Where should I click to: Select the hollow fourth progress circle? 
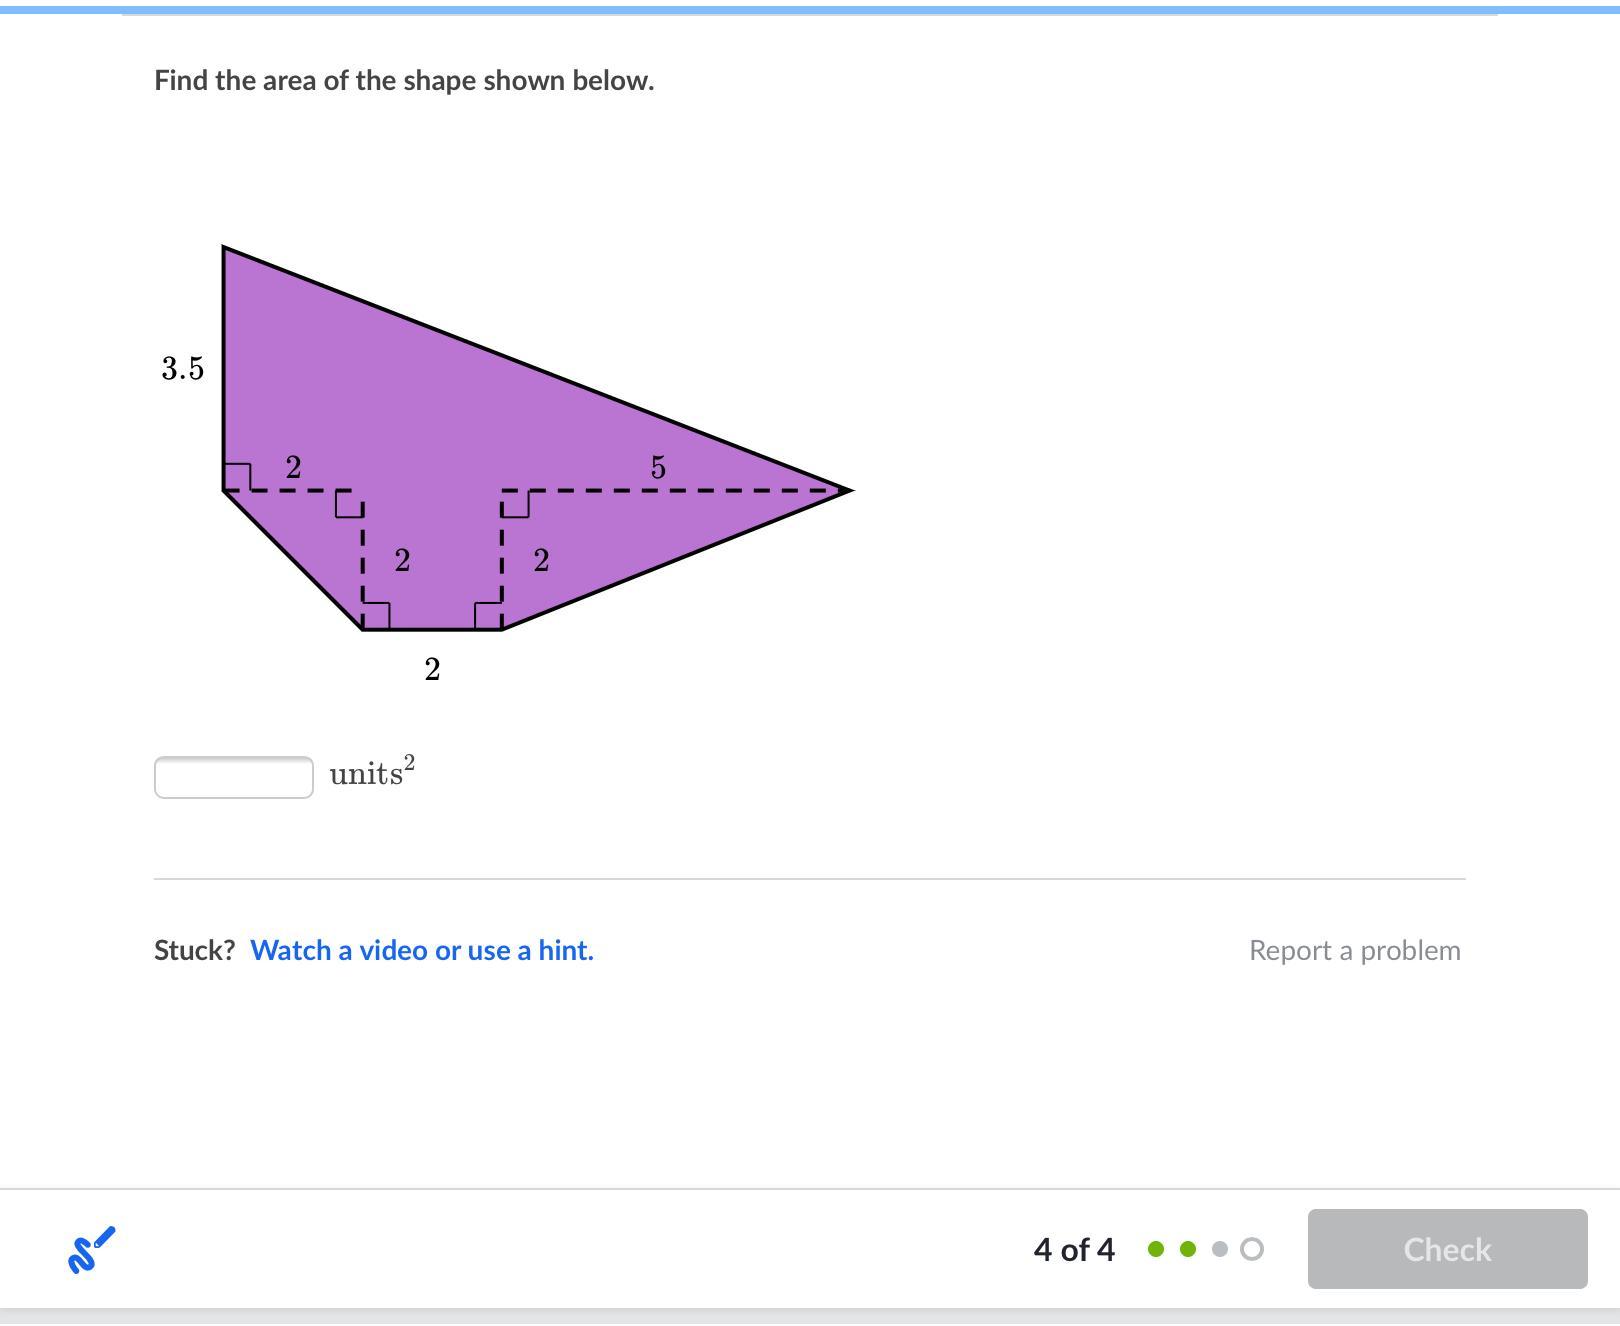point(1252,1249)
